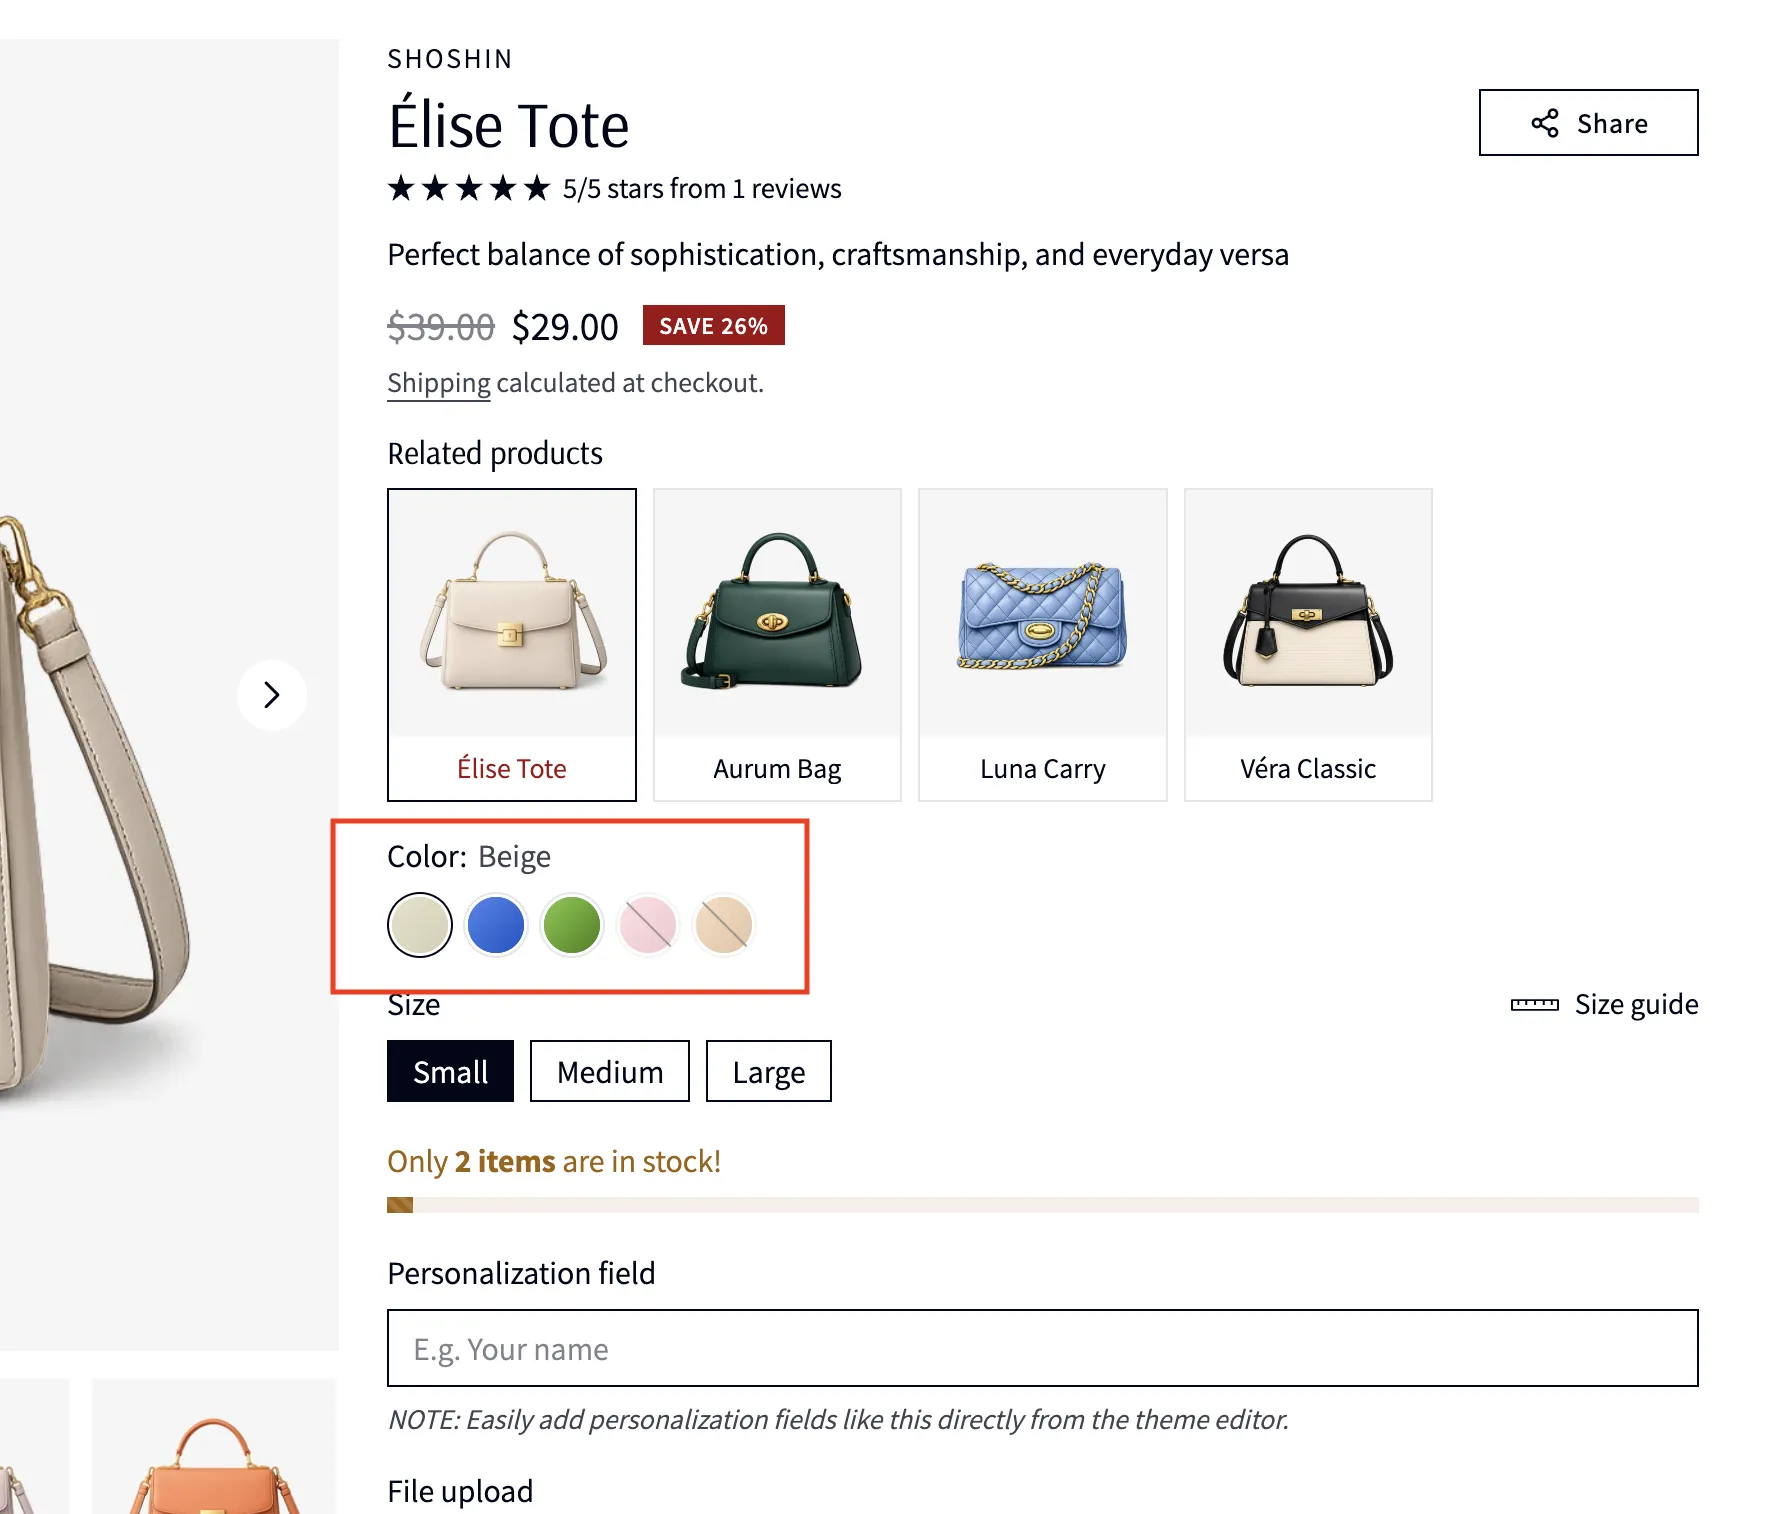
Task: Pick the crossed-out pink color swatch
Action: coord(647,925)
